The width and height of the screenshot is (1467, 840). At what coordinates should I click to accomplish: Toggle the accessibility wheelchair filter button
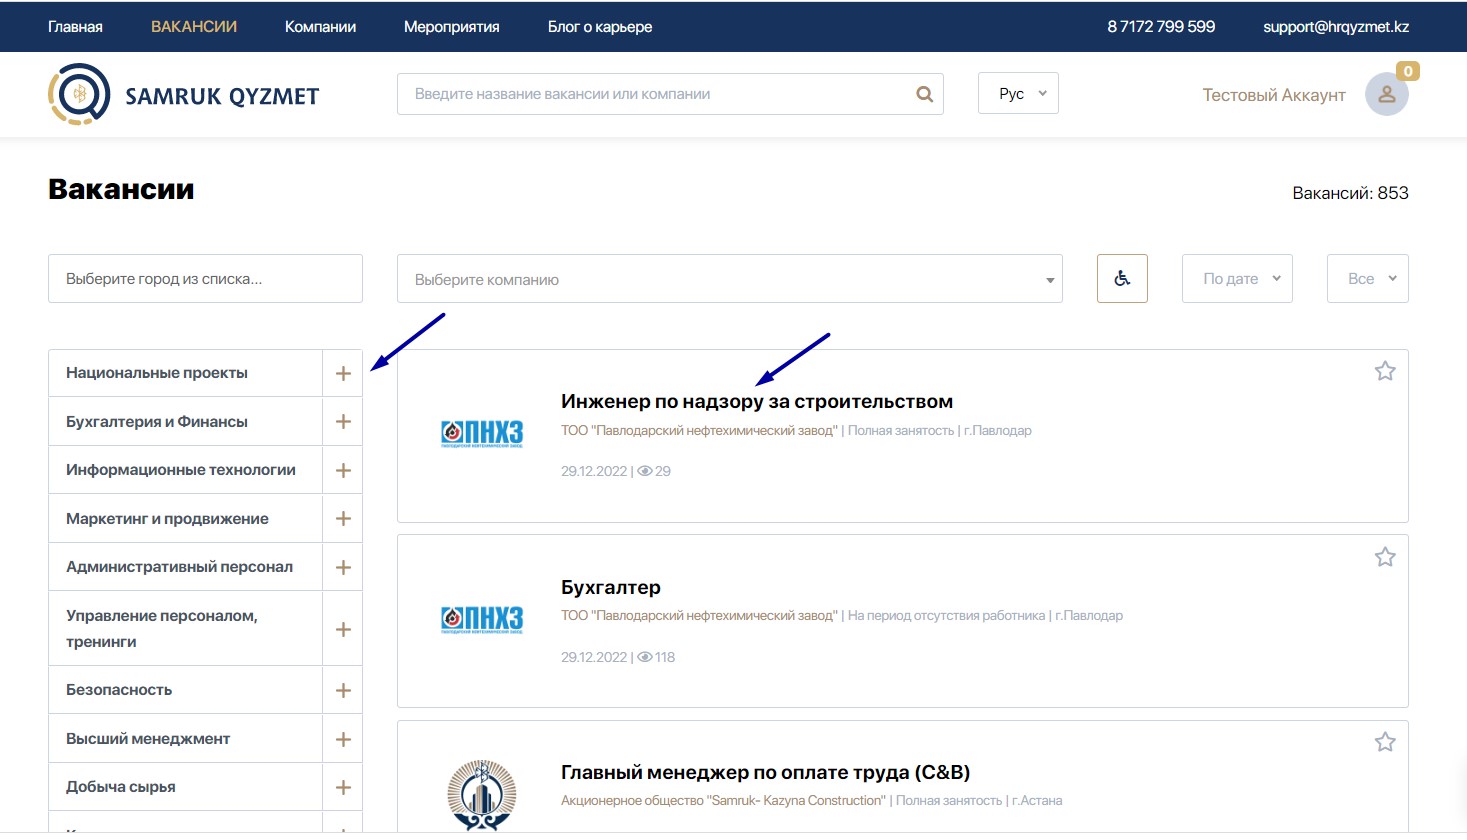[x=1122, y=278]
